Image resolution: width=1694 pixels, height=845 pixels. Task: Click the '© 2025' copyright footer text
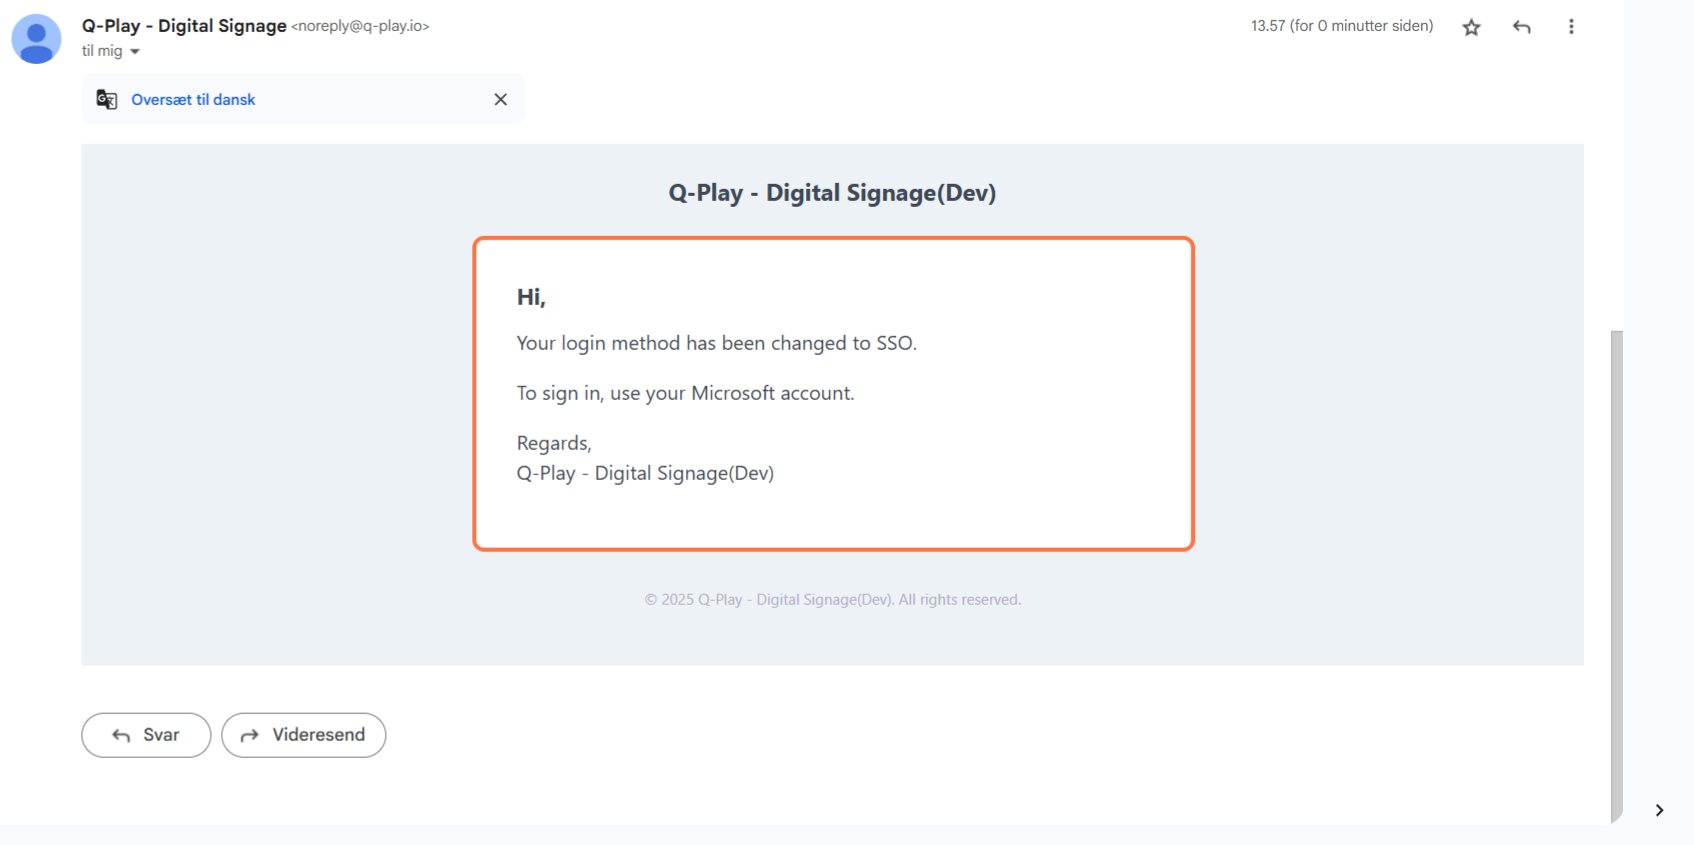point(832,600)
